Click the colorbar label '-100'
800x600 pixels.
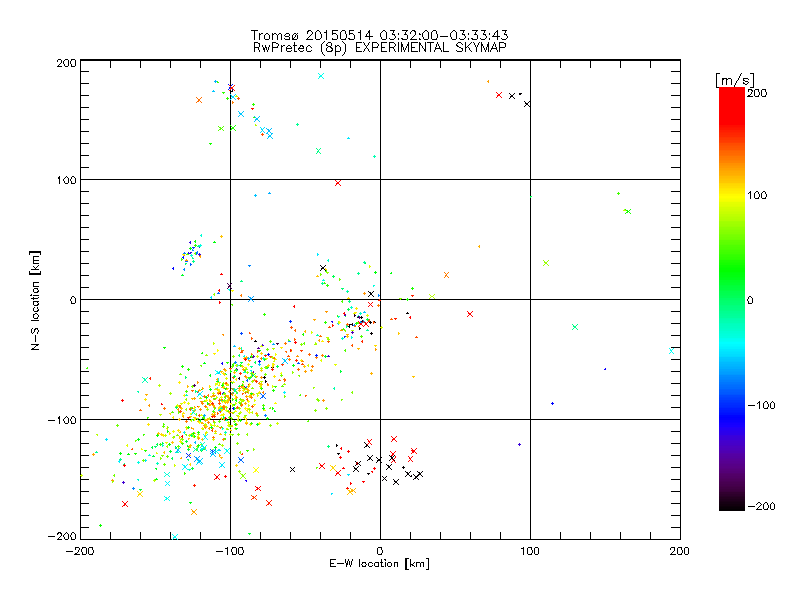761,405
